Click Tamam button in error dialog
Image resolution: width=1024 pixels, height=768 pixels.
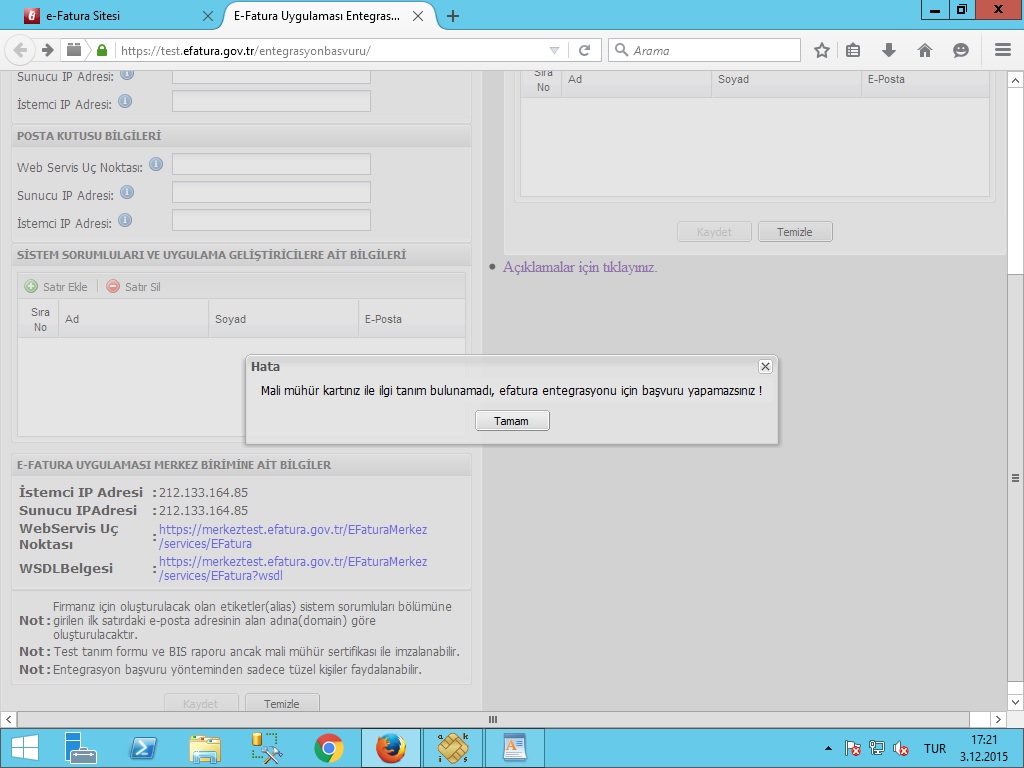coord(512,421)
